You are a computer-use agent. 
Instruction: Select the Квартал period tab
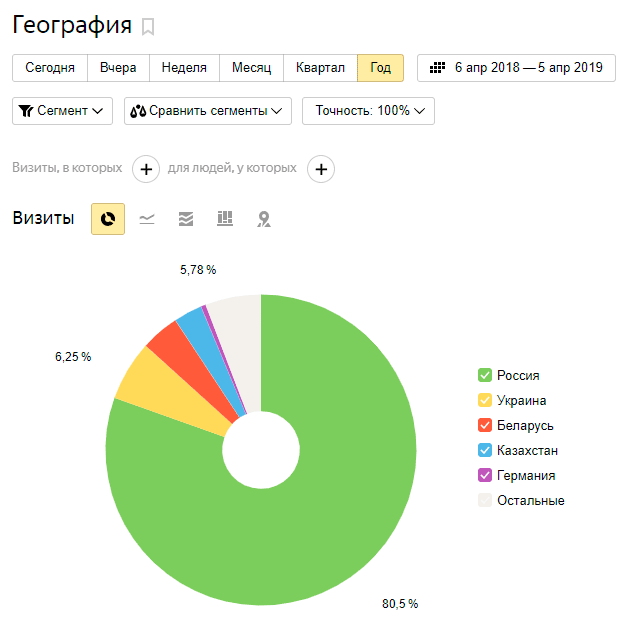pyautogui.click(x=320, y=68)
